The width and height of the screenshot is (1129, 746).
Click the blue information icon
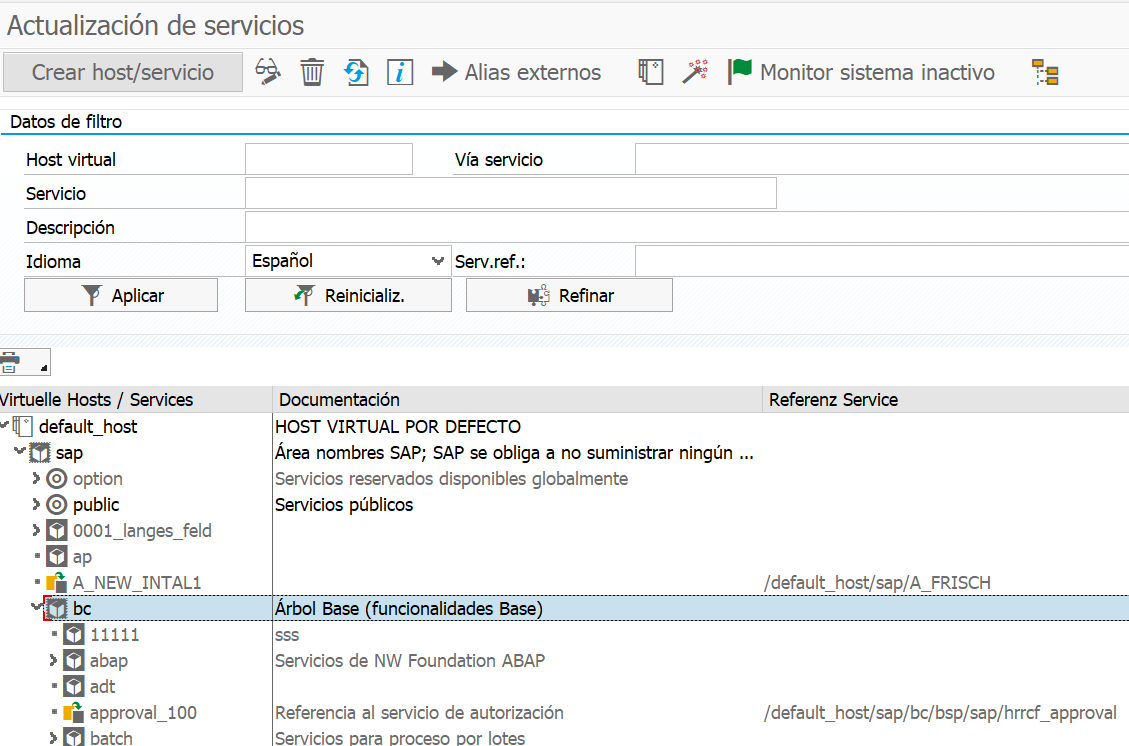pyautogui.click(x=400, y=72)
